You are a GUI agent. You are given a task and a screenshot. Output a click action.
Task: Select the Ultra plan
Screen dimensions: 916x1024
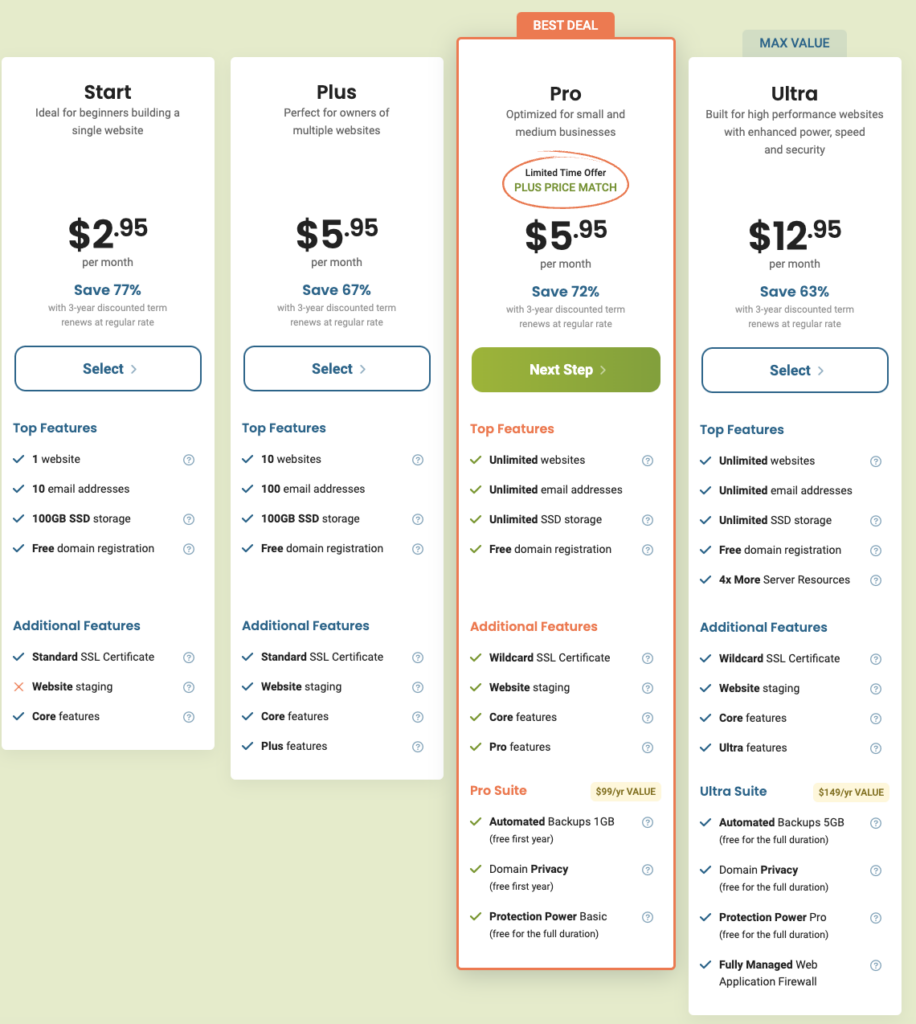coord(794,370)
